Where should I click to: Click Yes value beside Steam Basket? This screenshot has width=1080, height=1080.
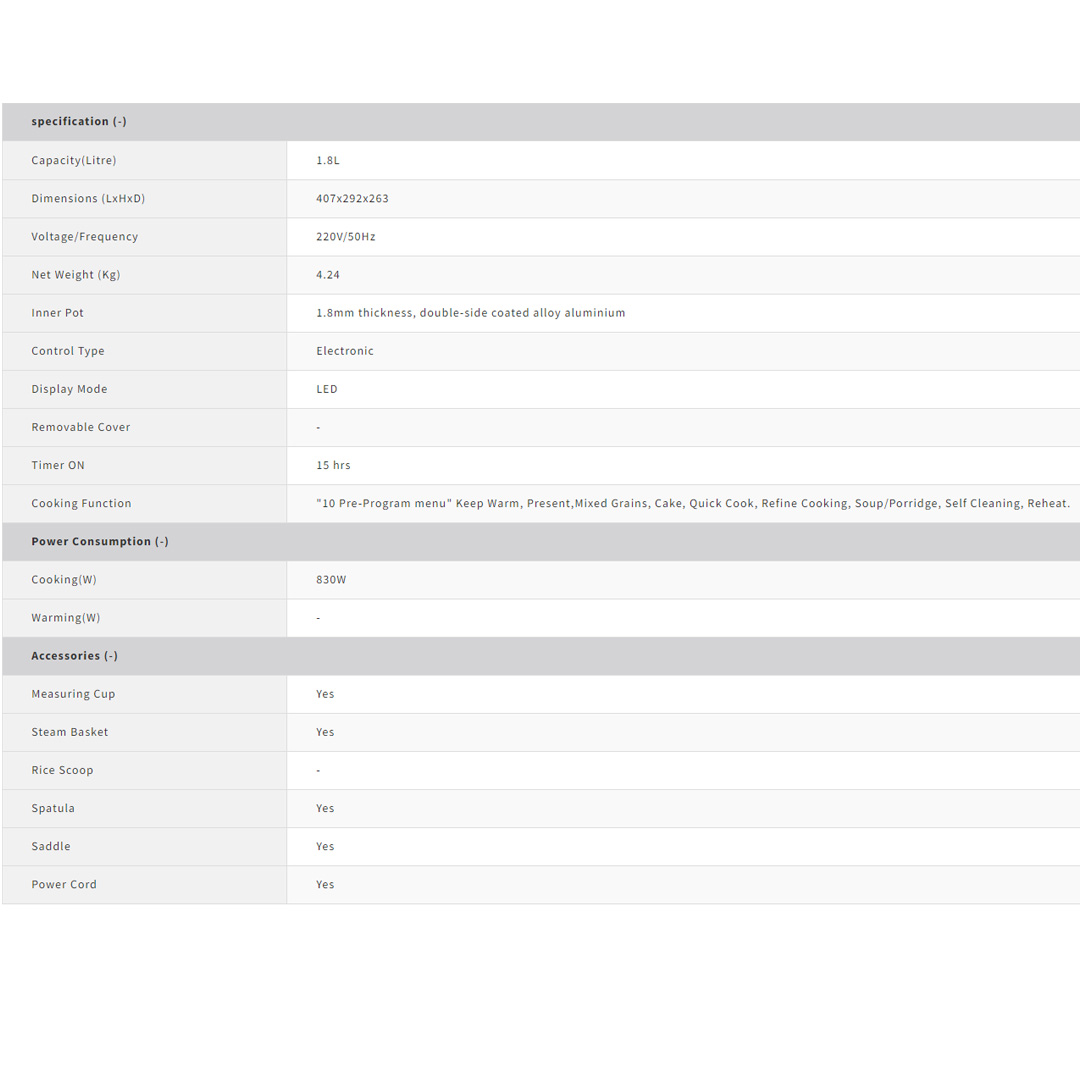point(325,732)
